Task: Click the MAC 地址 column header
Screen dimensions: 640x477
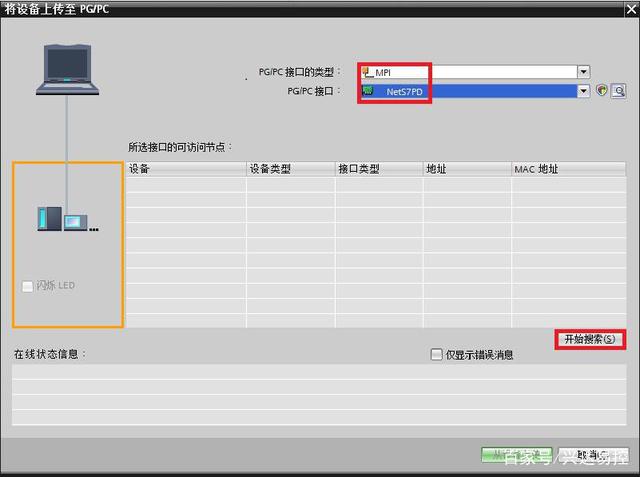Action: tap(569, 169)
